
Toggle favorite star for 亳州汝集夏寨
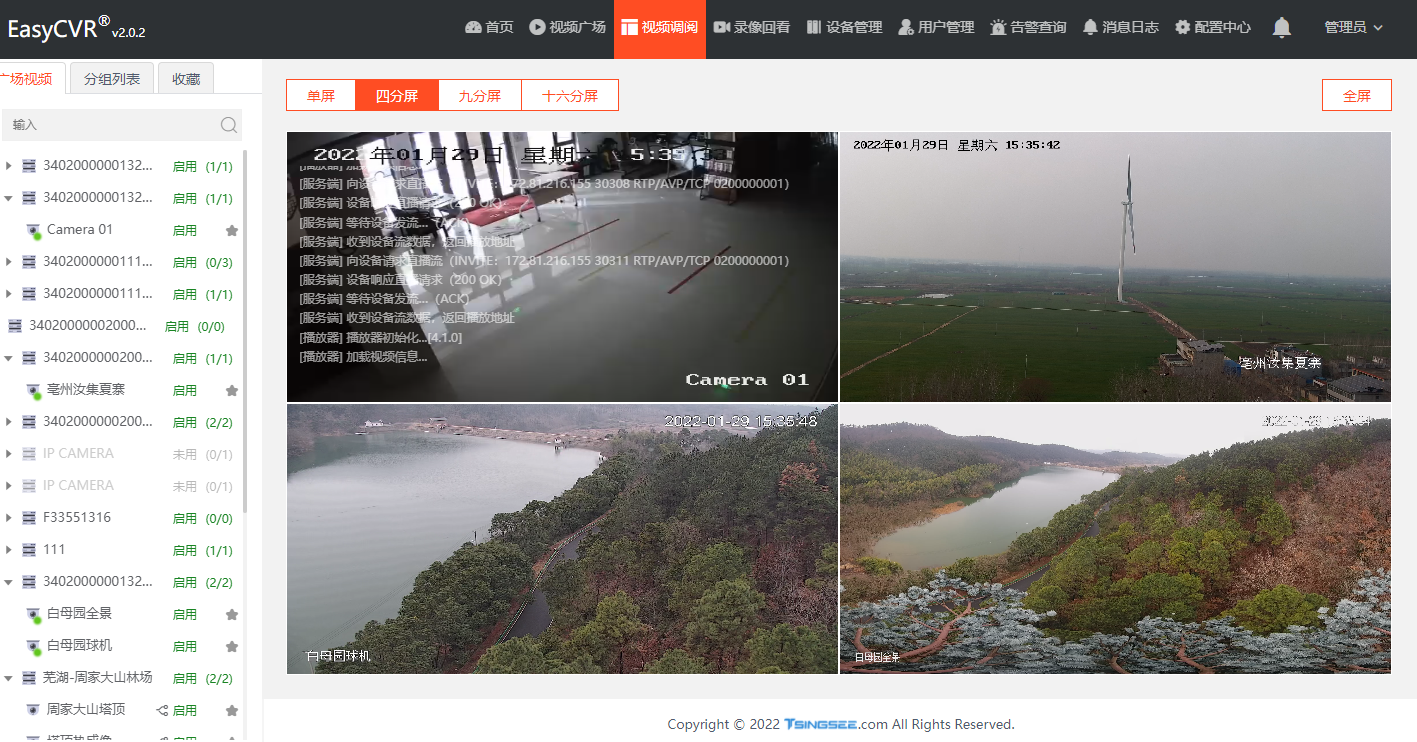pyautogui.click(x=232, y=391)
